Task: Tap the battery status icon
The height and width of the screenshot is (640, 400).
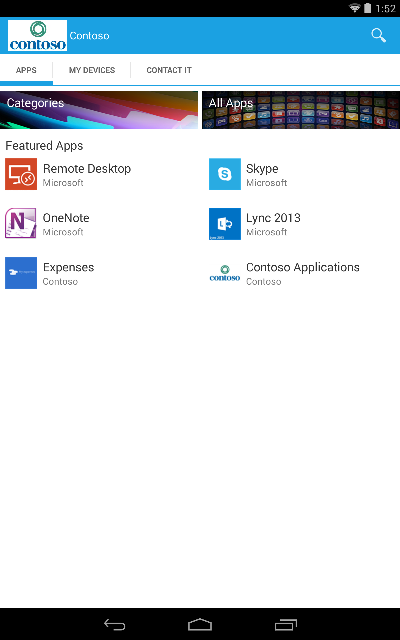Action: coord(367,8)
